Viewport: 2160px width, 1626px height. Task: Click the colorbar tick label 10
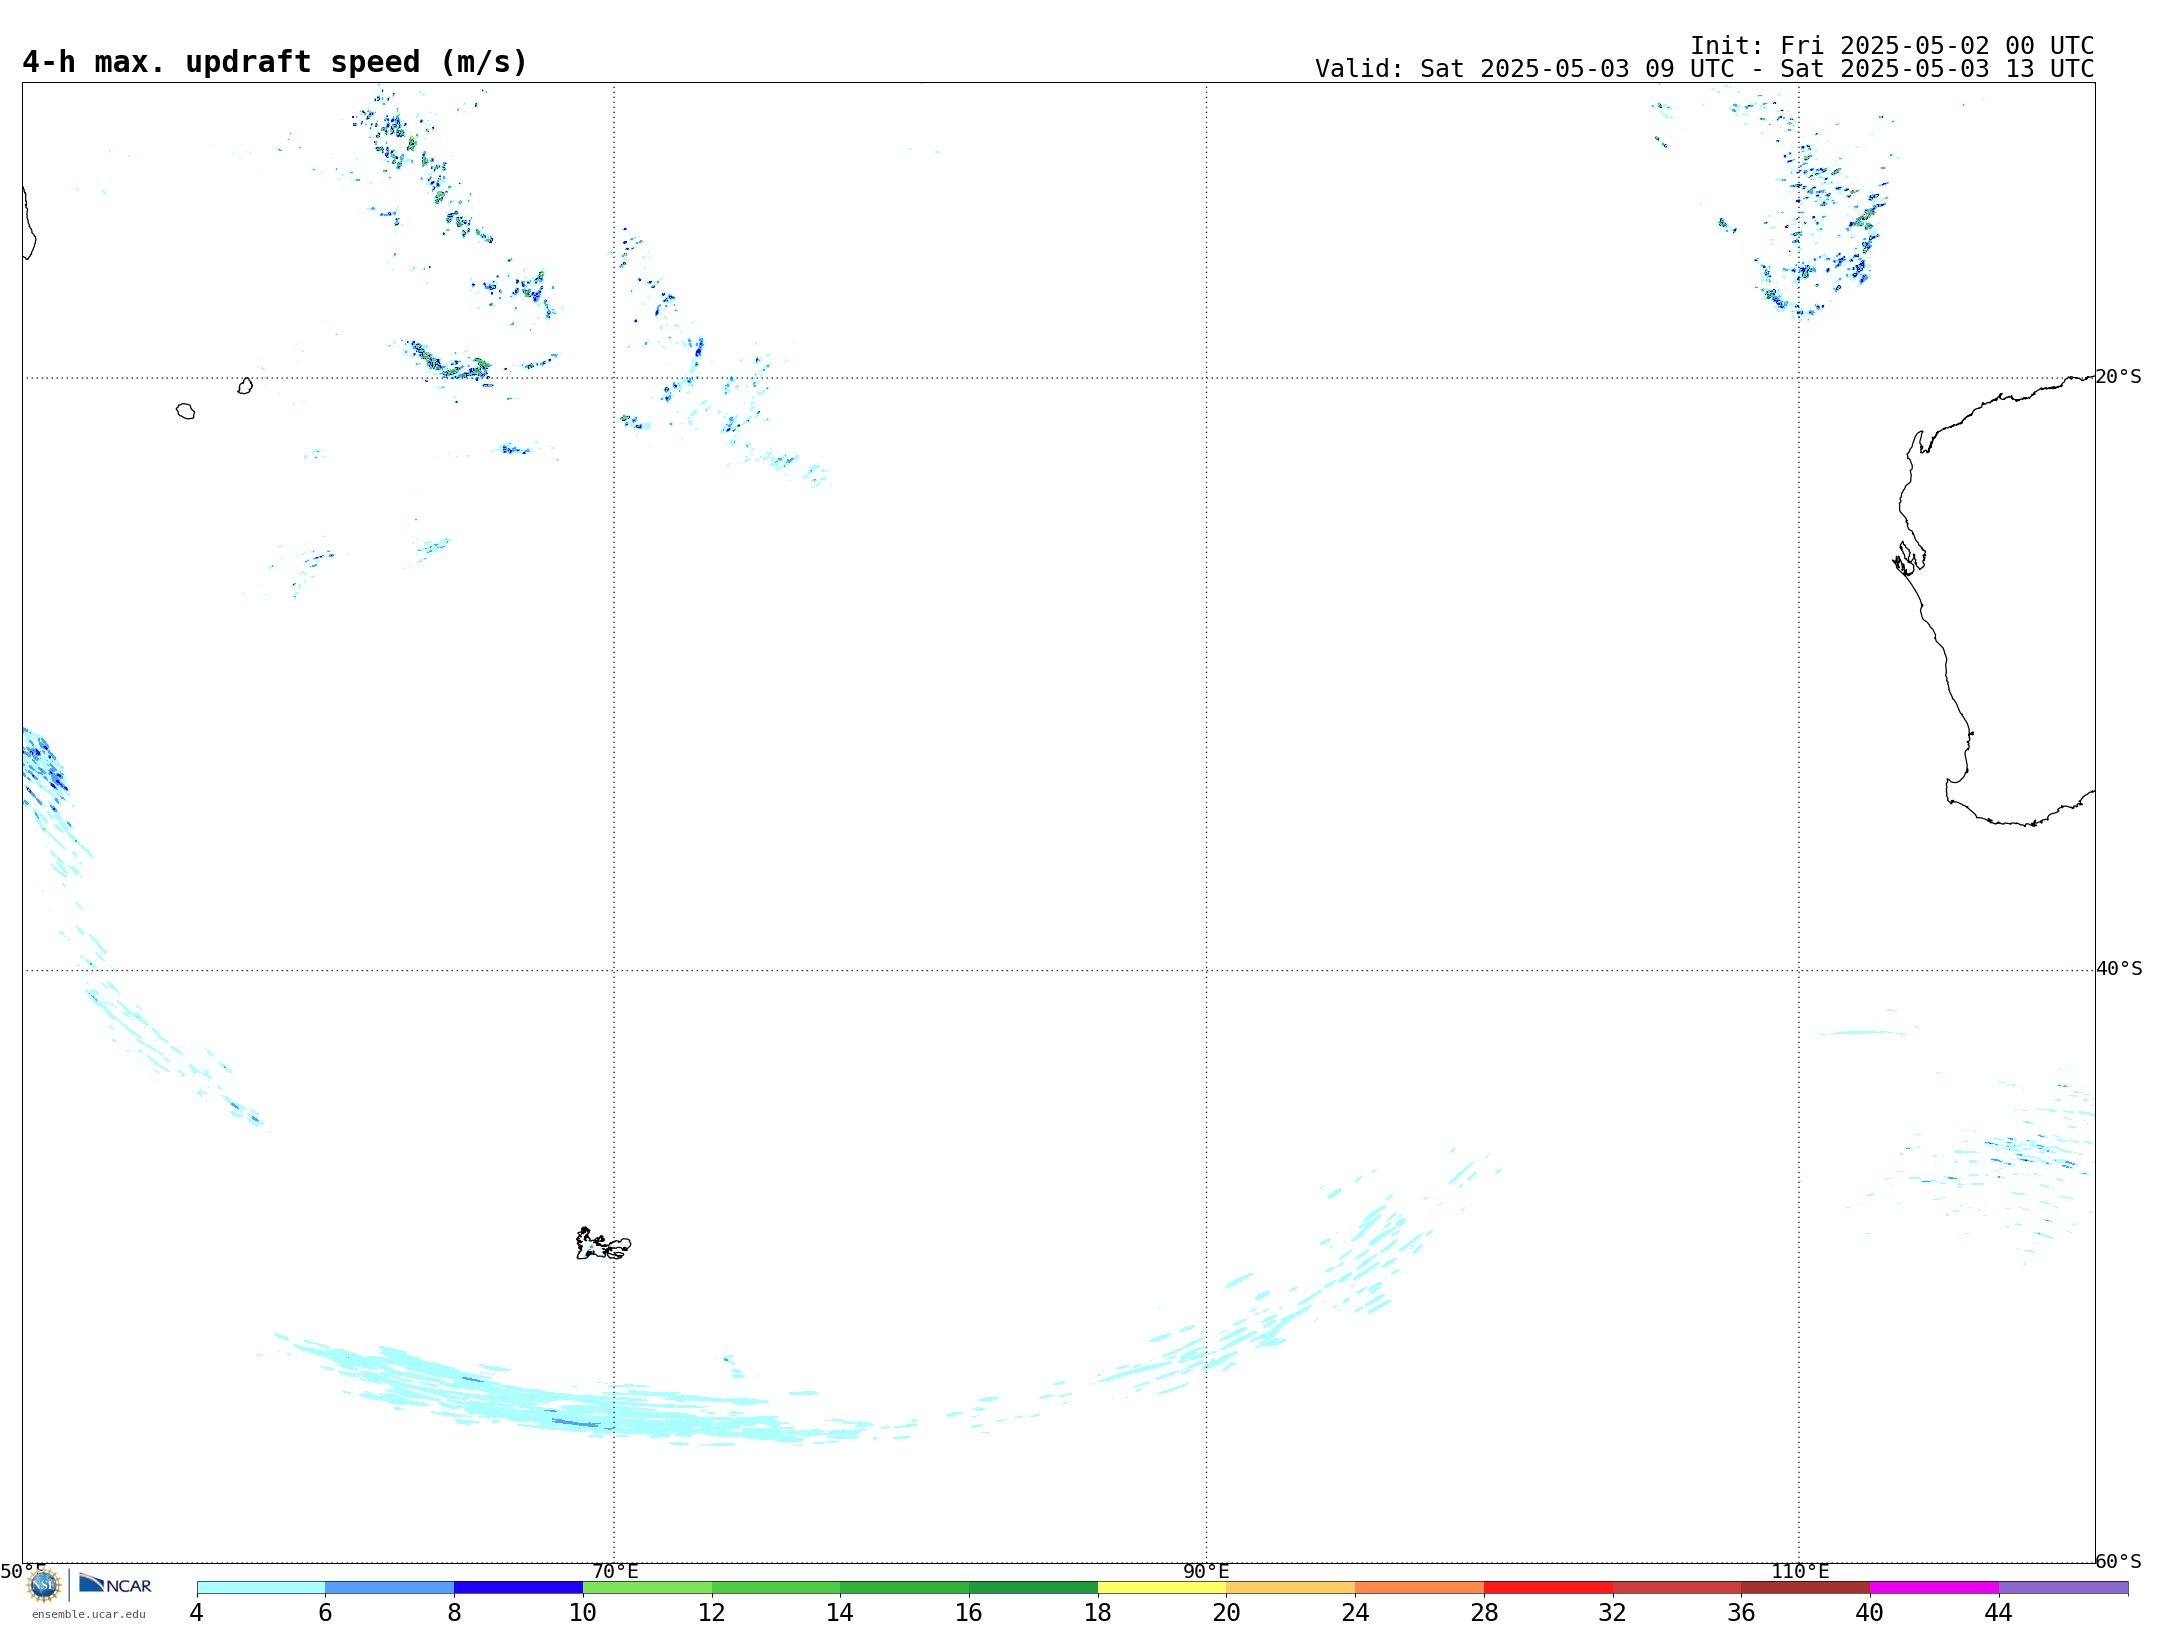point(583,1612)
